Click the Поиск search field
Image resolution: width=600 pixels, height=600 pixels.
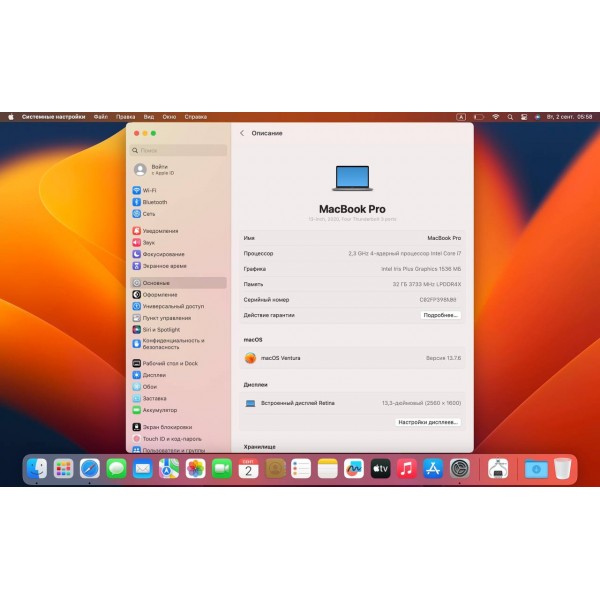pyautogui.click(x=178, y=150)
